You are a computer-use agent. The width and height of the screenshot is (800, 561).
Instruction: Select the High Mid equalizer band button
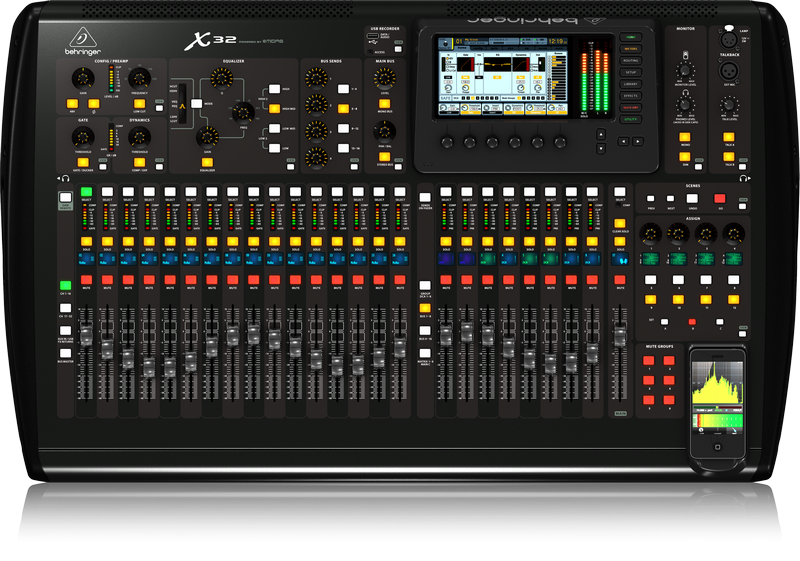click(x=274, y=108)
